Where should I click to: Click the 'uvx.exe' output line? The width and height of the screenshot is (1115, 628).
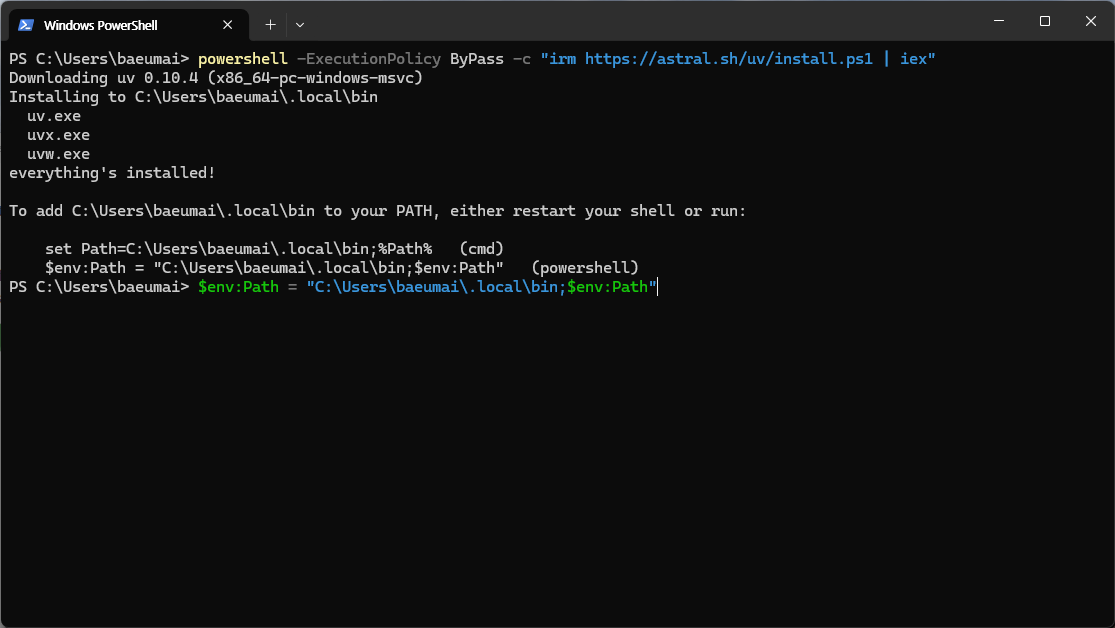click(x=58, y=135)
